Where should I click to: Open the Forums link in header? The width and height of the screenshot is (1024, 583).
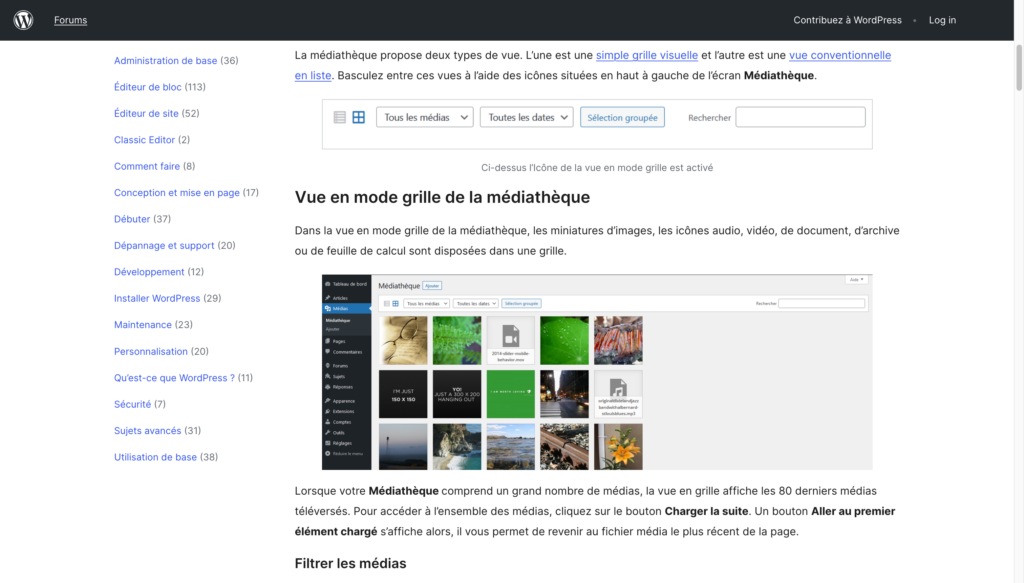71,20
